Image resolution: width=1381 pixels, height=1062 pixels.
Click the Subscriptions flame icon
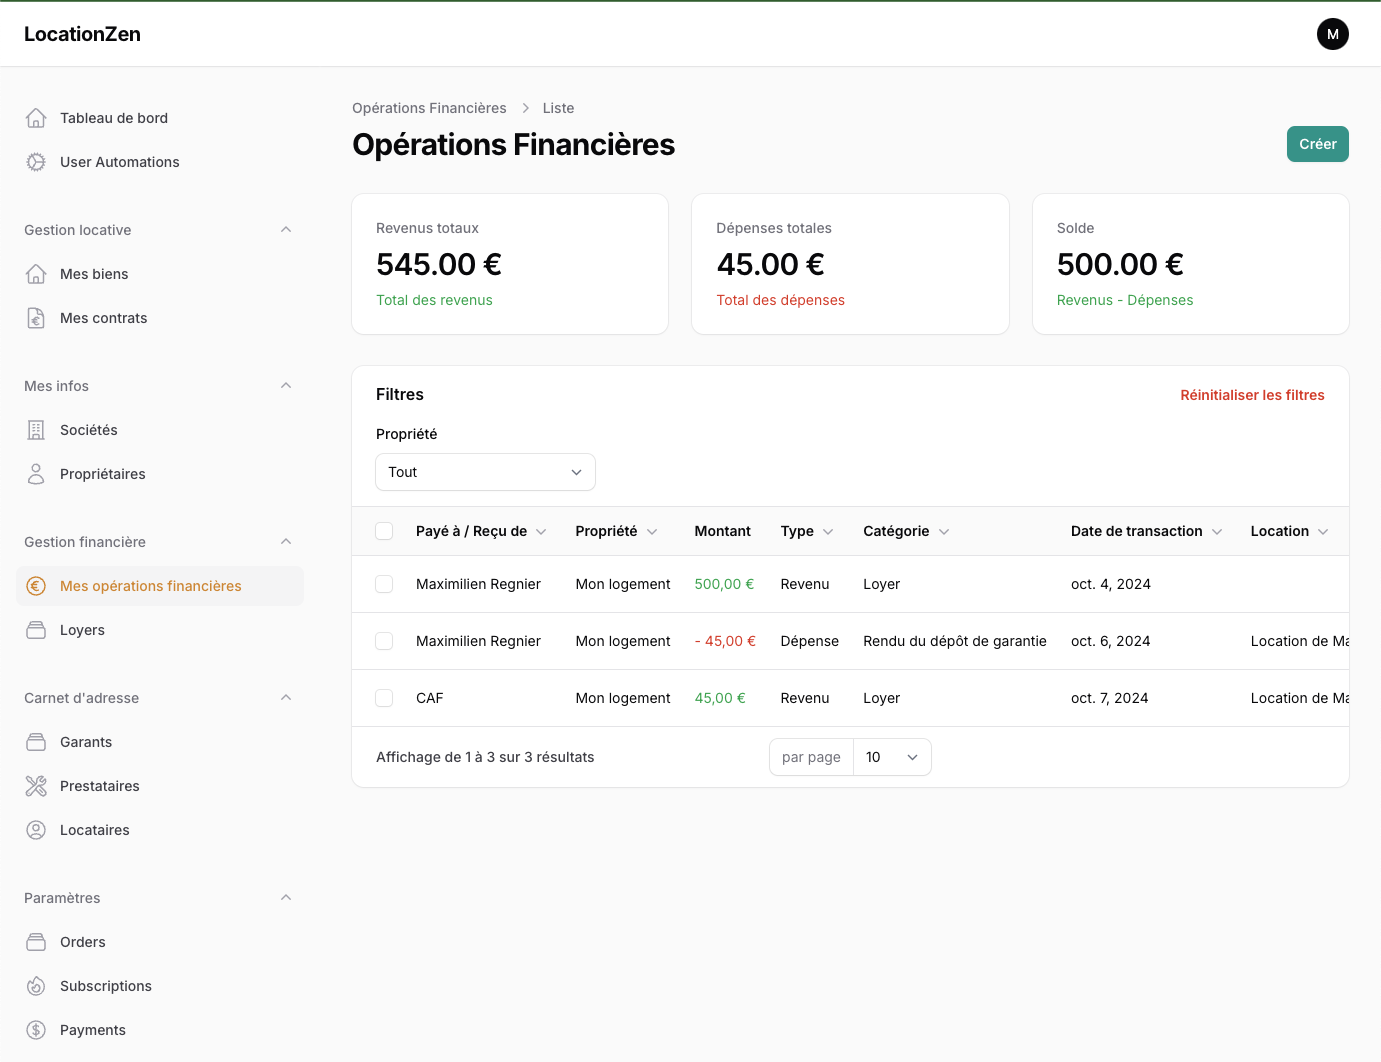36,986
